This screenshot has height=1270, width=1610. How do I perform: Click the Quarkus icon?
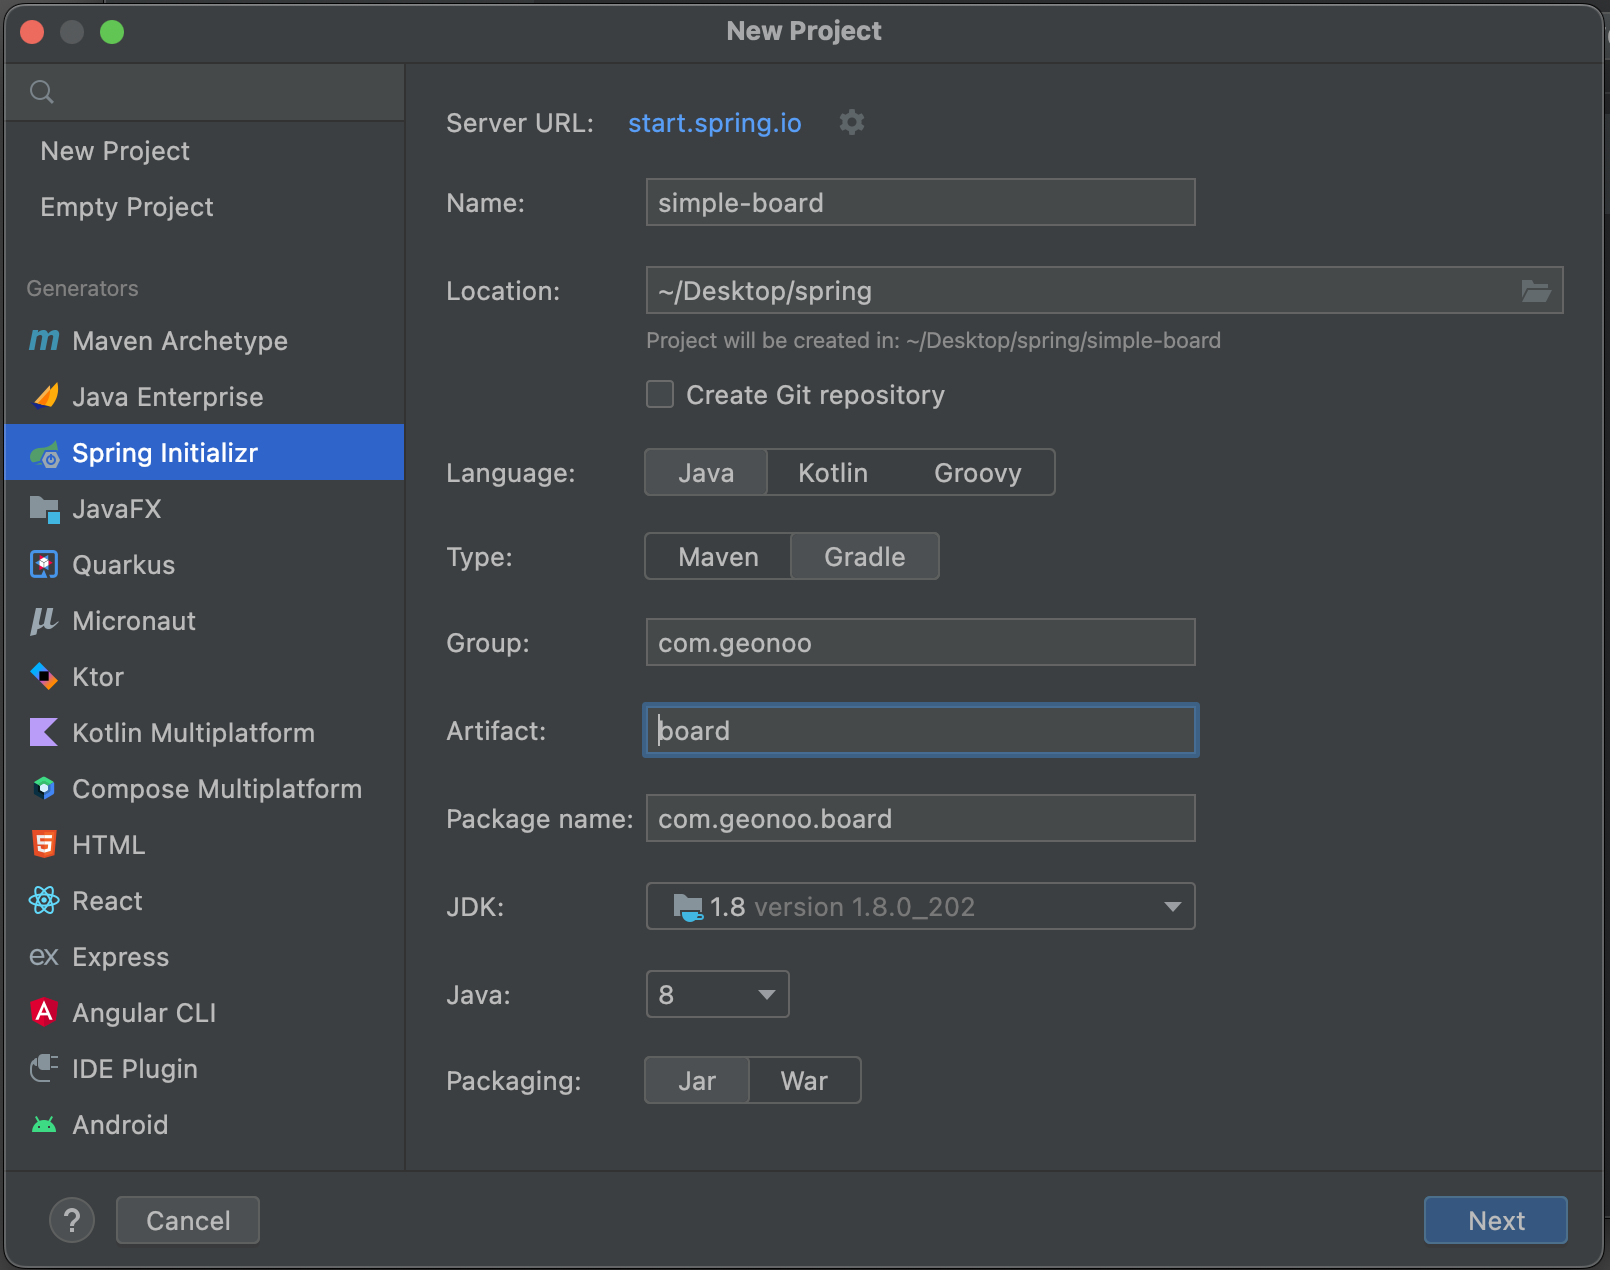tap(44, 565)
